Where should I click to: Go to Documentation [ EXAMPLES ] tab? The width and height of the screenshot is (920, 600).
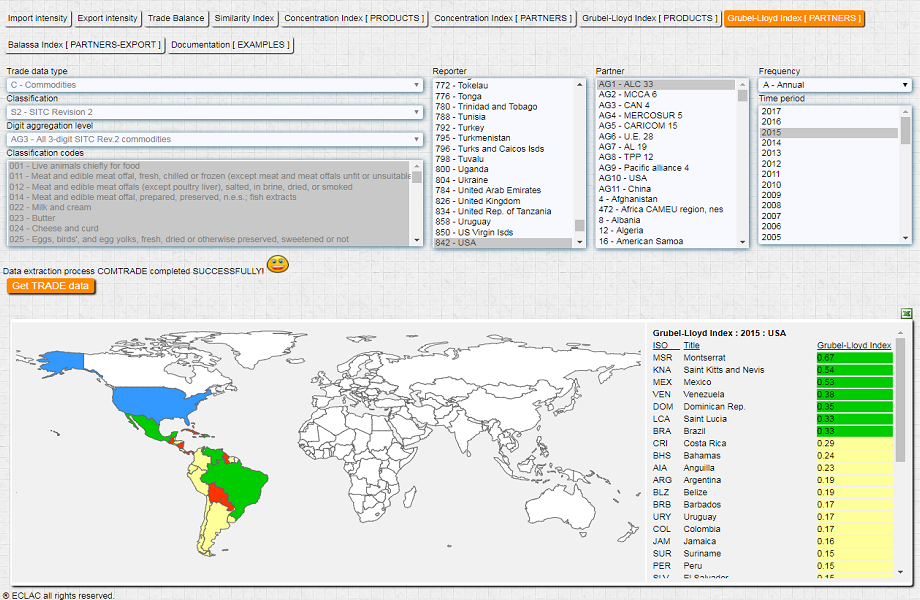click(230, 45)
